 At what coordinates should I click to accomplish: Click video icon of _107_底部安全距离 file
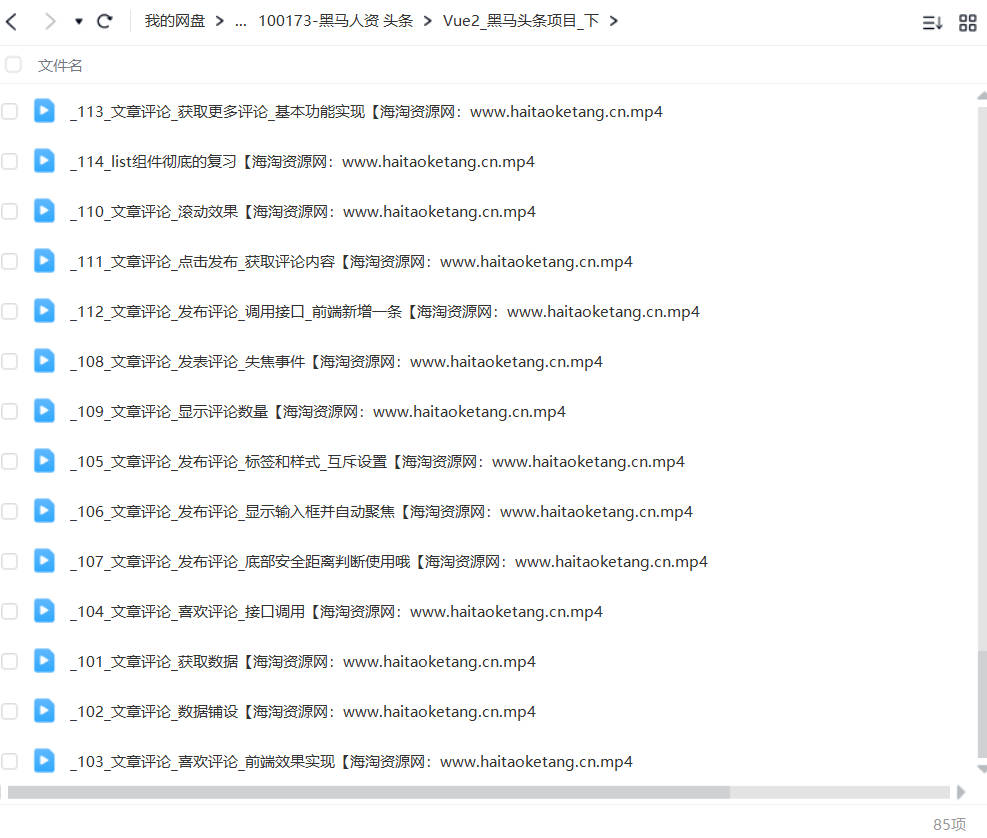pyautogui.click(x=44, y=560)
